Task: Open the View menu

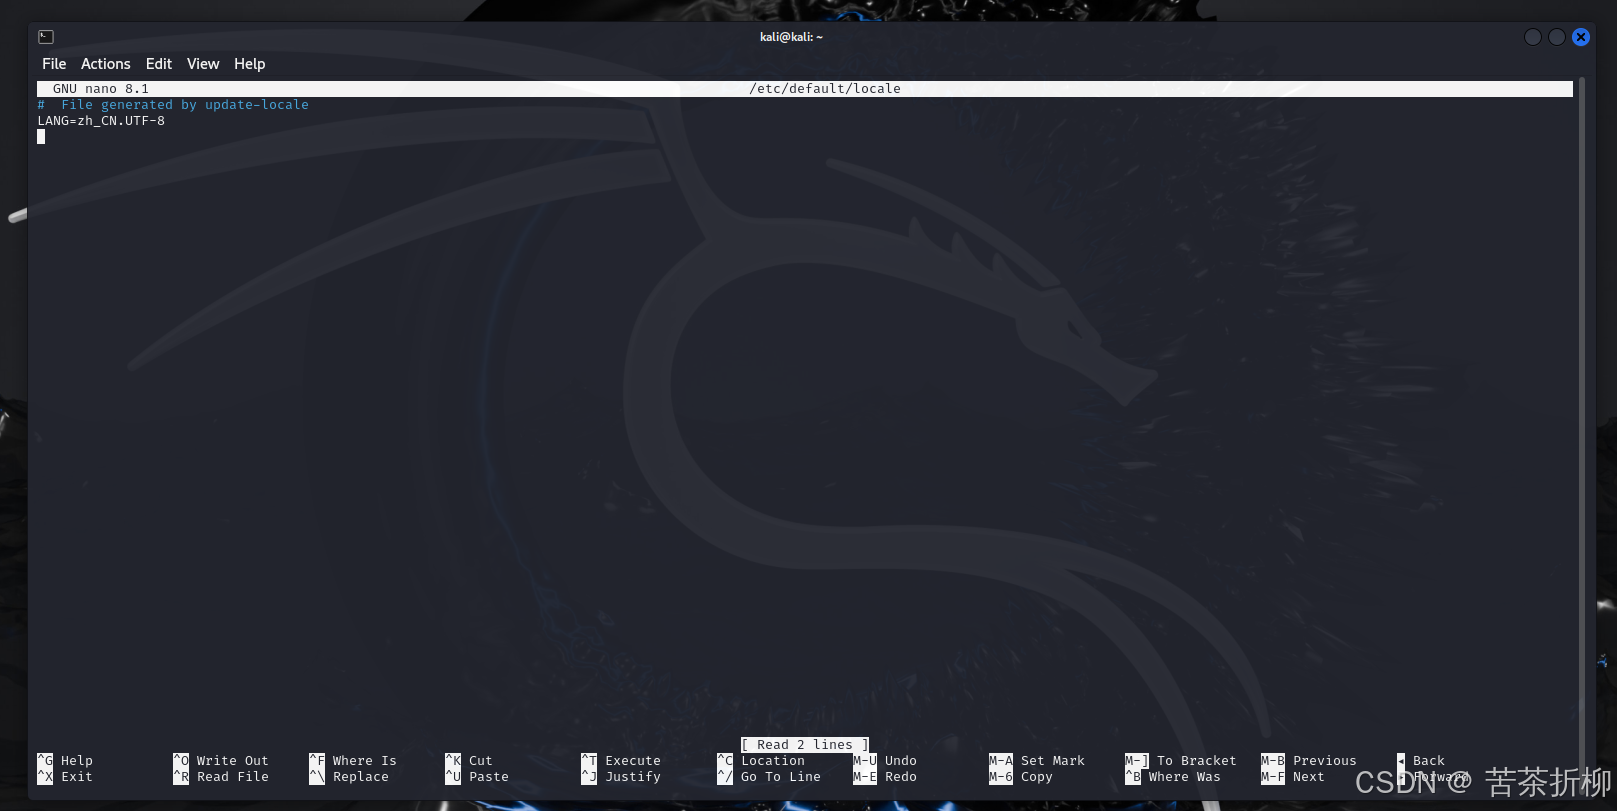Action: pyautogui.click(x=203, y=64)
